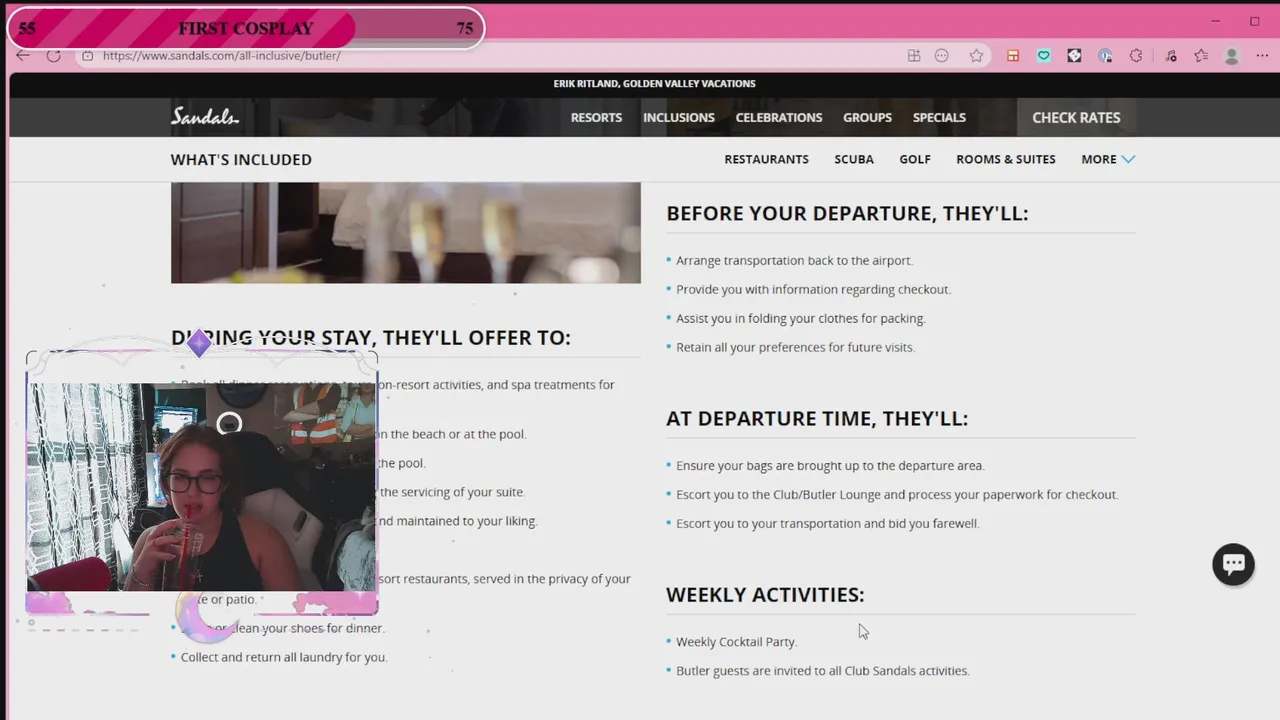The image size is (1280, 720).
Task: Click 'Collect and return all laundry for you'
Action: point(284,657)
